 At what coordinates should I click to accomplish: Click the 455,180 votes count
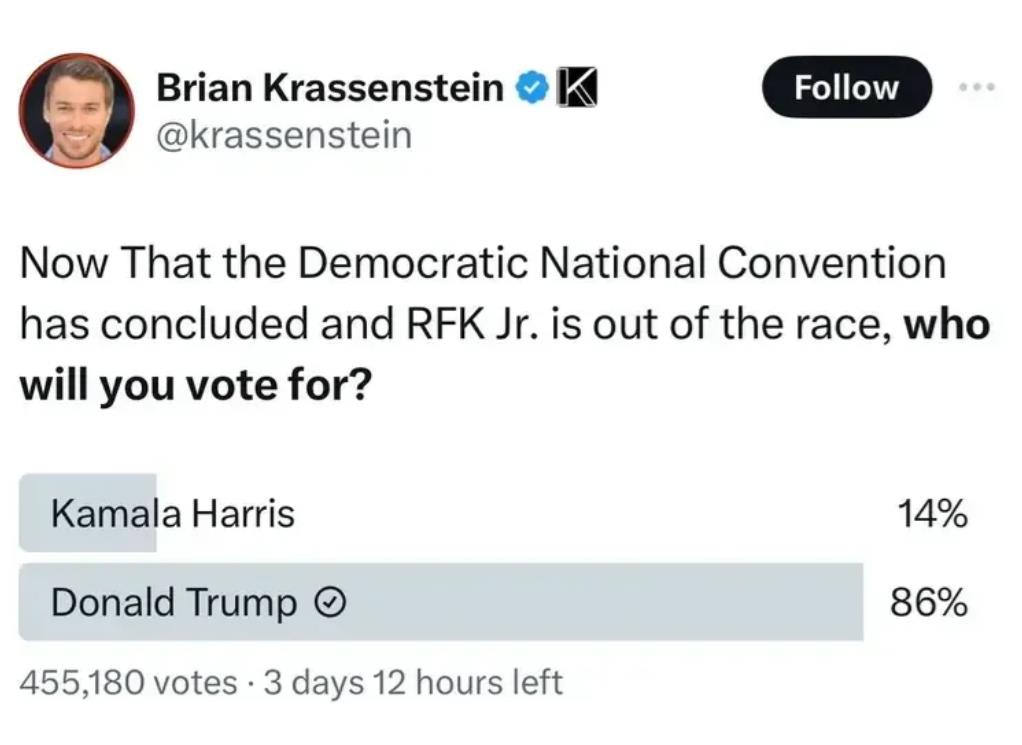pos(128,683)
